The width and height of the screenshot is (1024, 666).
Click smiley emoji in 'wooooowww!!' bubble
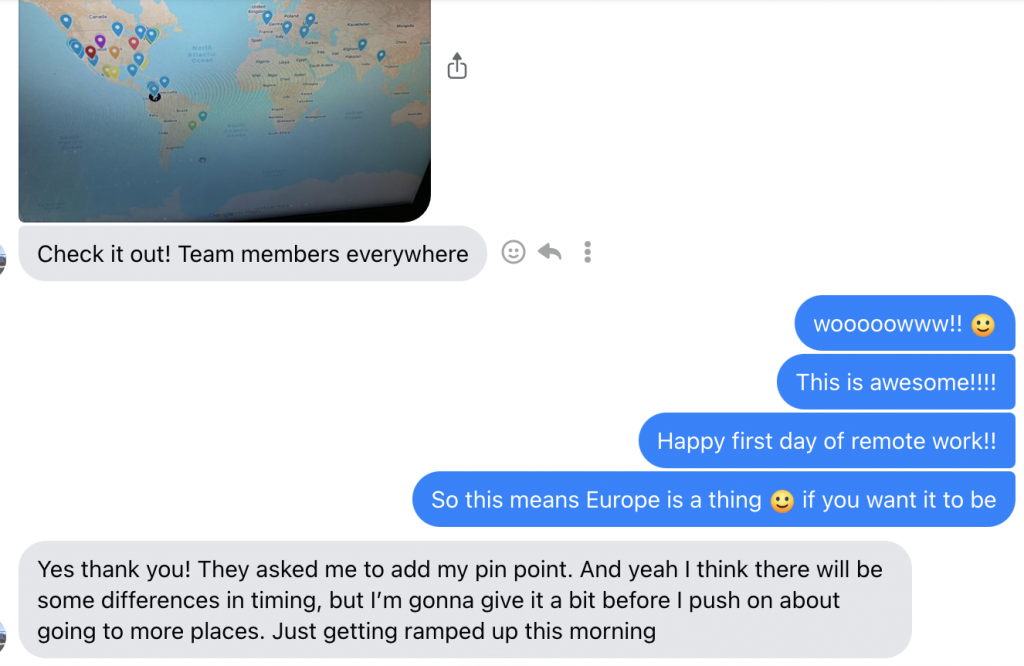(x=983, y=325)
